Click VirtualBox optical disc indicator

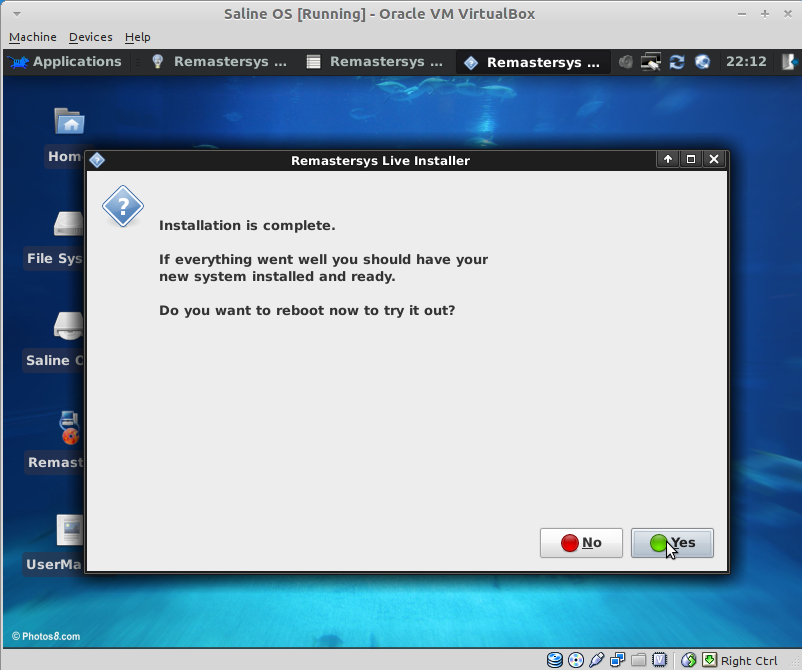click(576, 660)
